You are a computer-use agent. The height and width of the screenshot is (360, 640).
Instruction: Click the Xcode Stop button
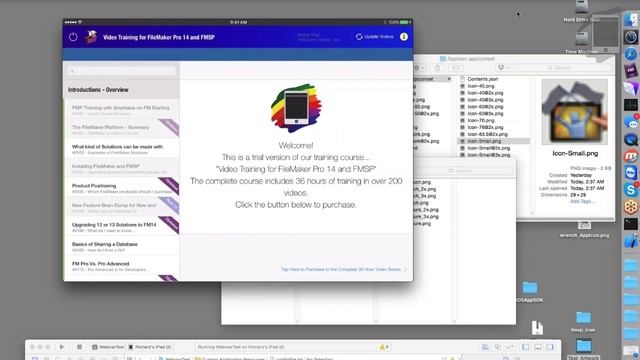tap(79, 347)
